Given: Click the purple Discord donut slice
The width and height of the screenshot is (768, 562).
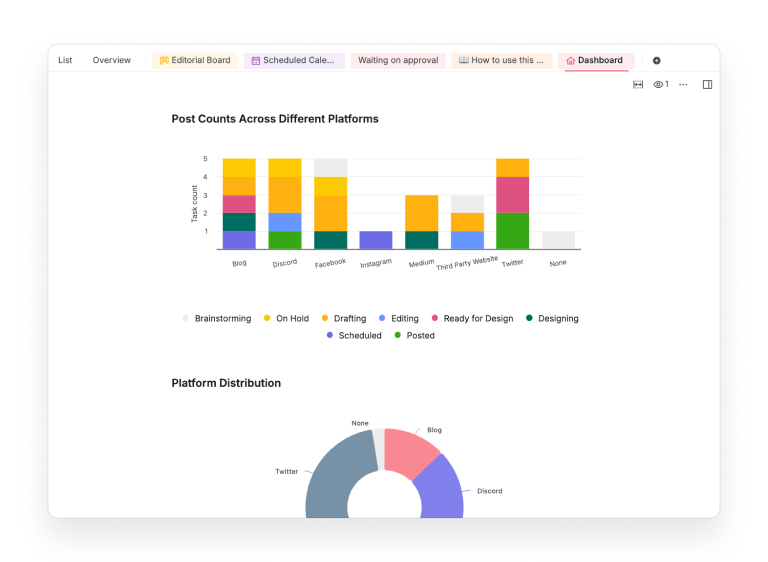Looking at the screenshot, I should pos(440,490).
